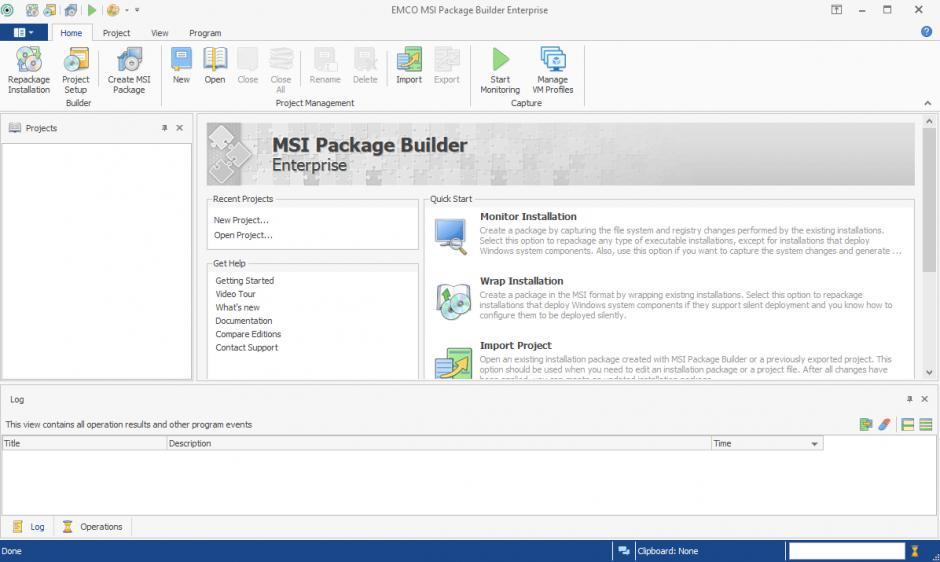
Task: Click the Repackage icon in the quick access toolbar
Action: (x=32, y=10)
